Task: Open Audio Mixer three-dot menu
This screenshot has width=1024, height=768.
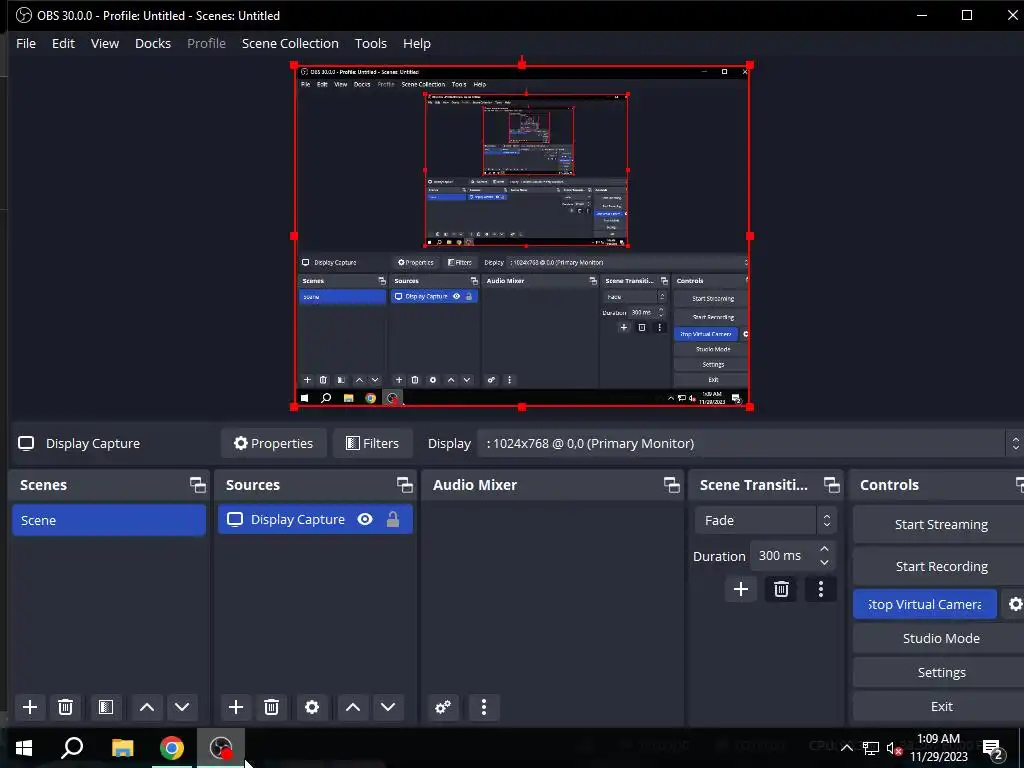Action: tap(484, 707)
